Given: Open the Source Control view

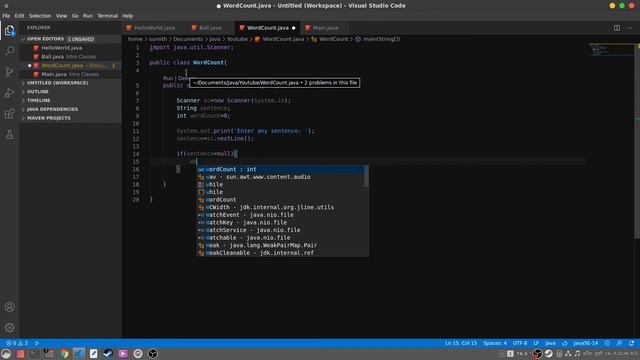Looking at the screenshot, I should tap(9, 72).
